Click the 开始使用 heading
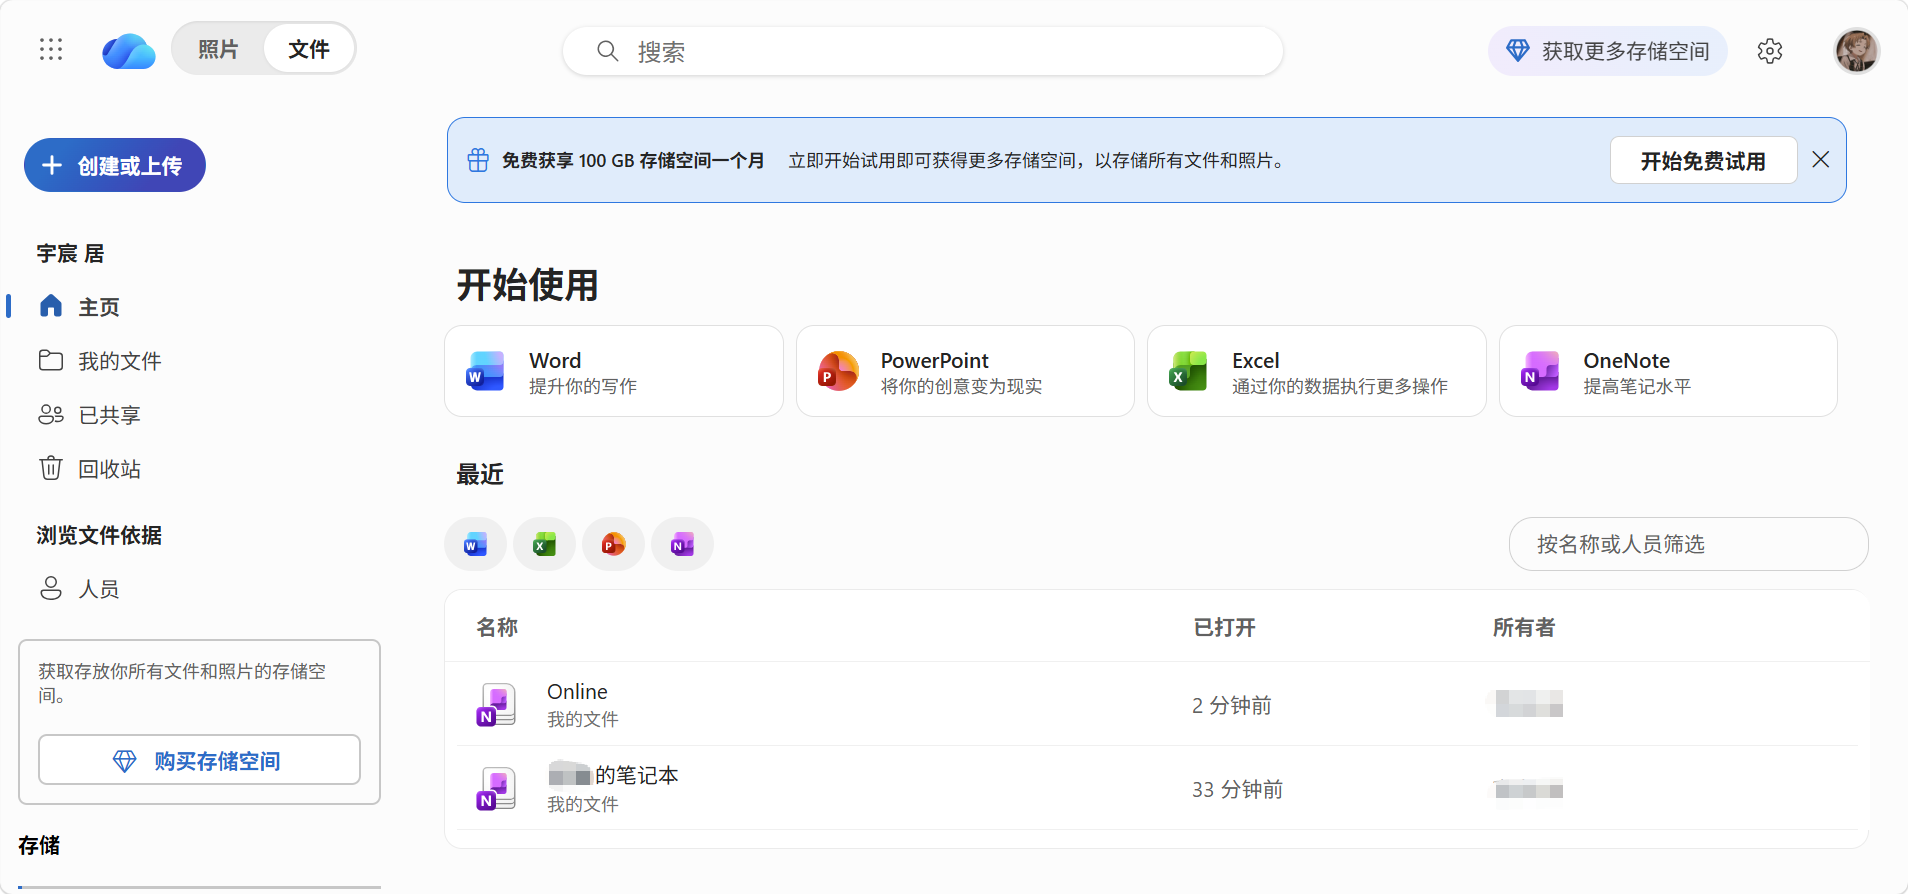1908x894 pixels. click(527, 285)
